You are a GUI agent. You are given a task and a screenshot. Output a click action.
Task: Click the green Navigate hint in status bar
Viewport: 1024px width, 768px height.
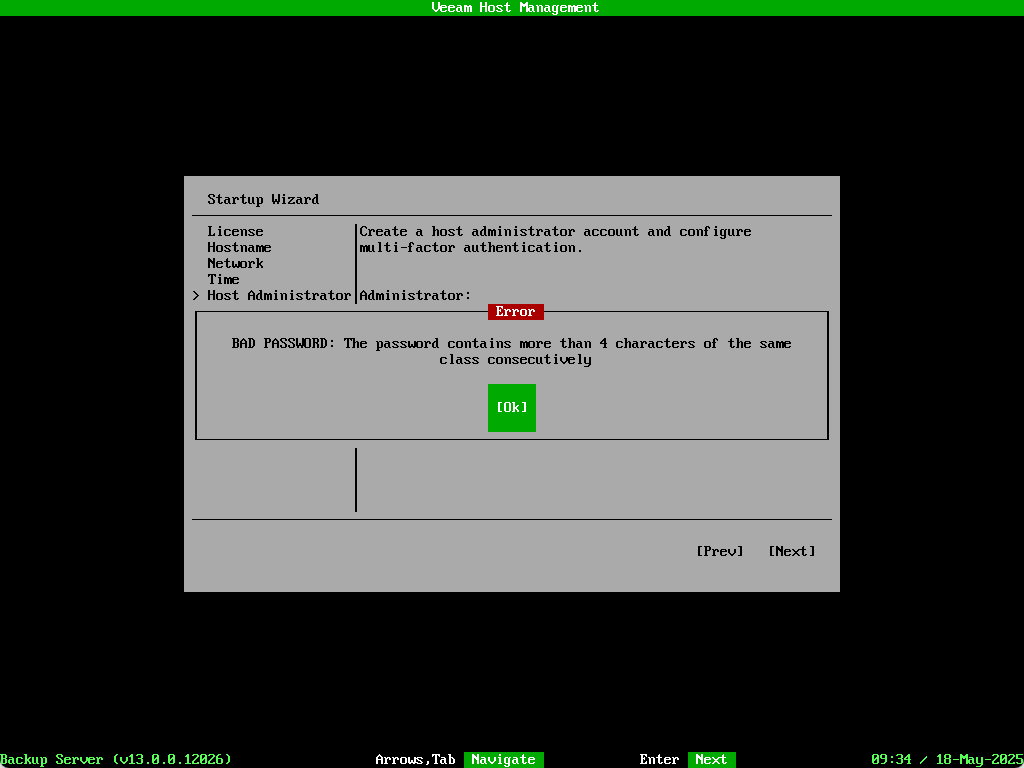[503, 759]
